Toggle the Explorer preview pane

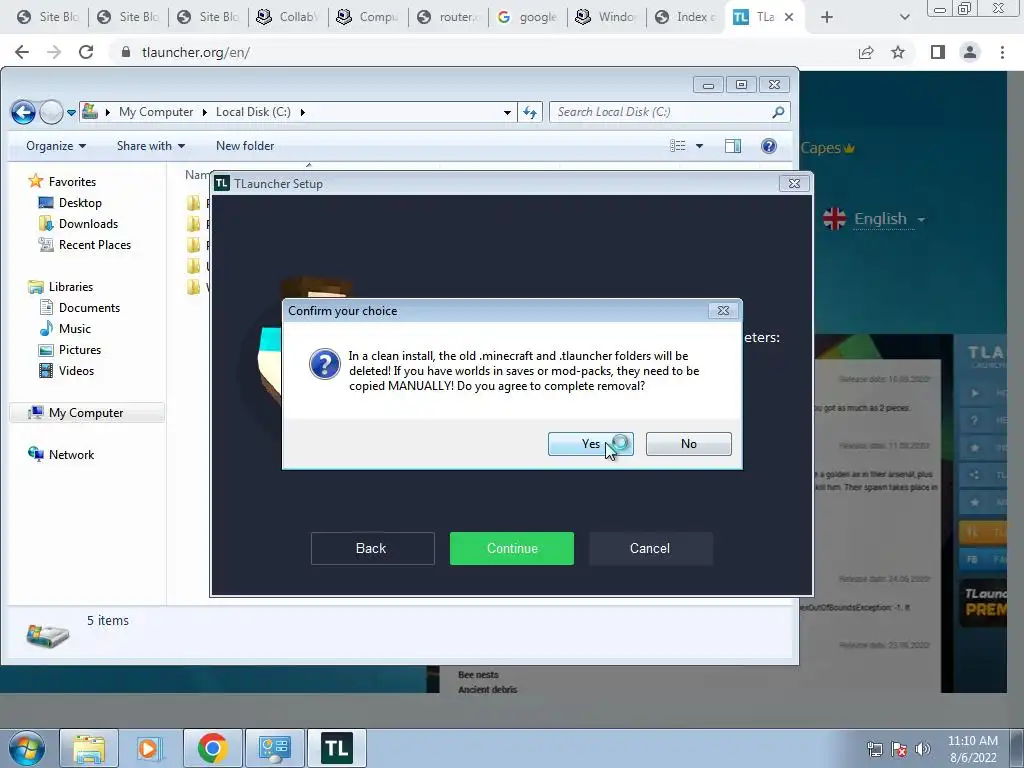click(x=733, y=146)
